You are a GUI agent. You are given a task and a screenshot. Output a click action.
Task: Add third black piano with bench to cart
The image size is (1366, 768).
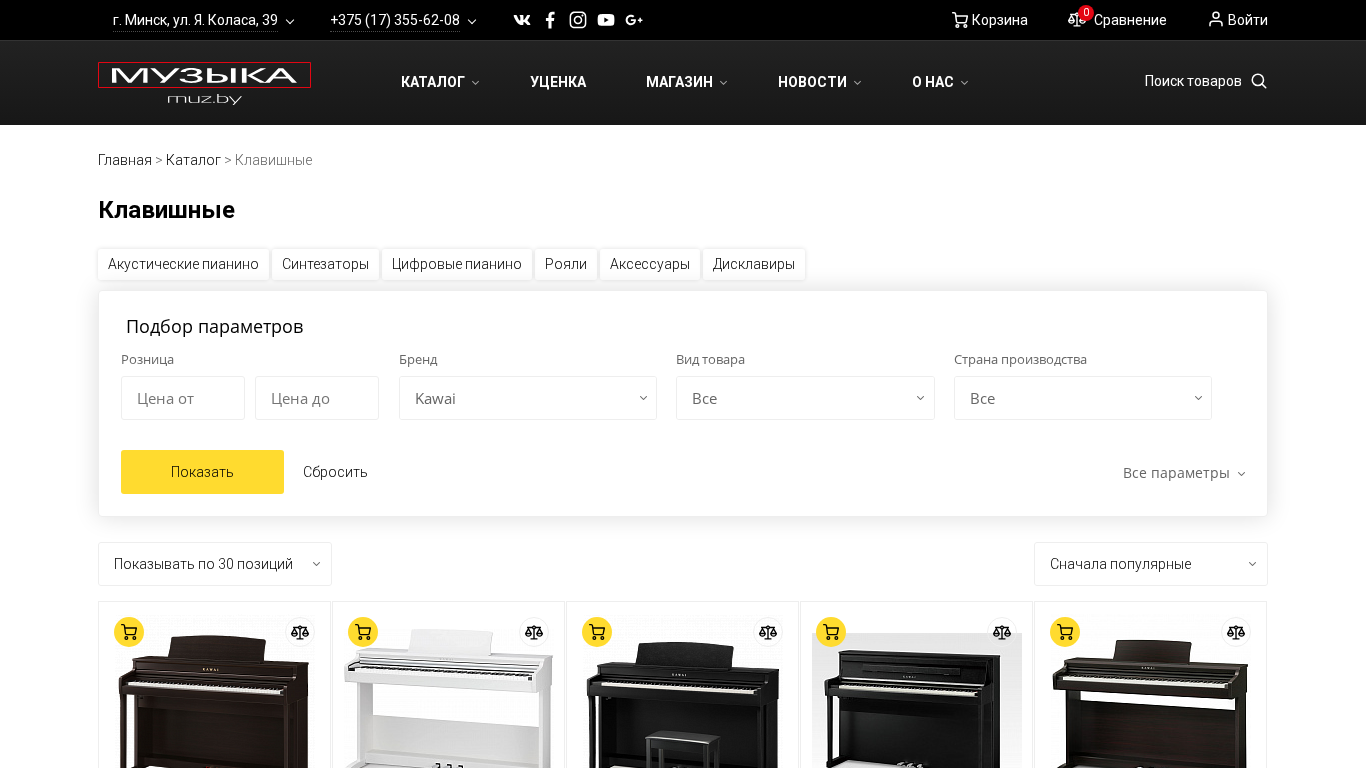coord(597,632)
